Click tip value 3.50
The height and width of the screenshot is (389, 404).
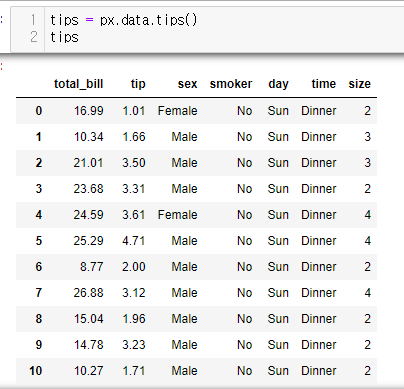(x=134, y=163)
